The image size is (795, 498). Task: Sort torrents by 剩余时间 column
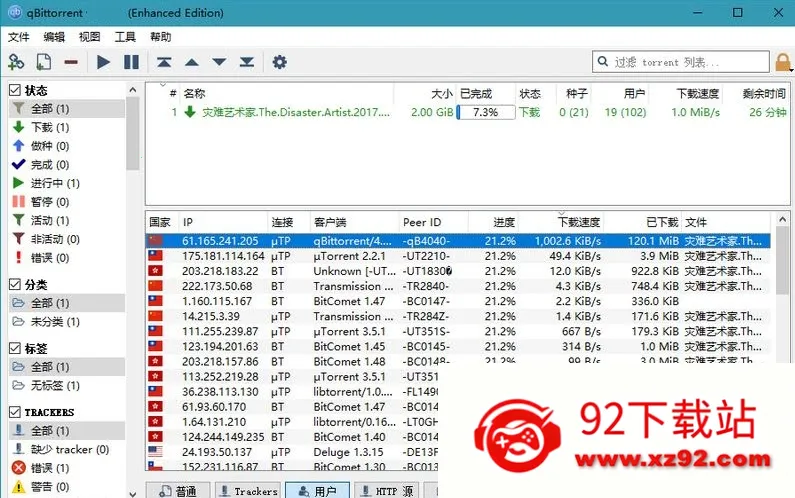coord(757,93)
